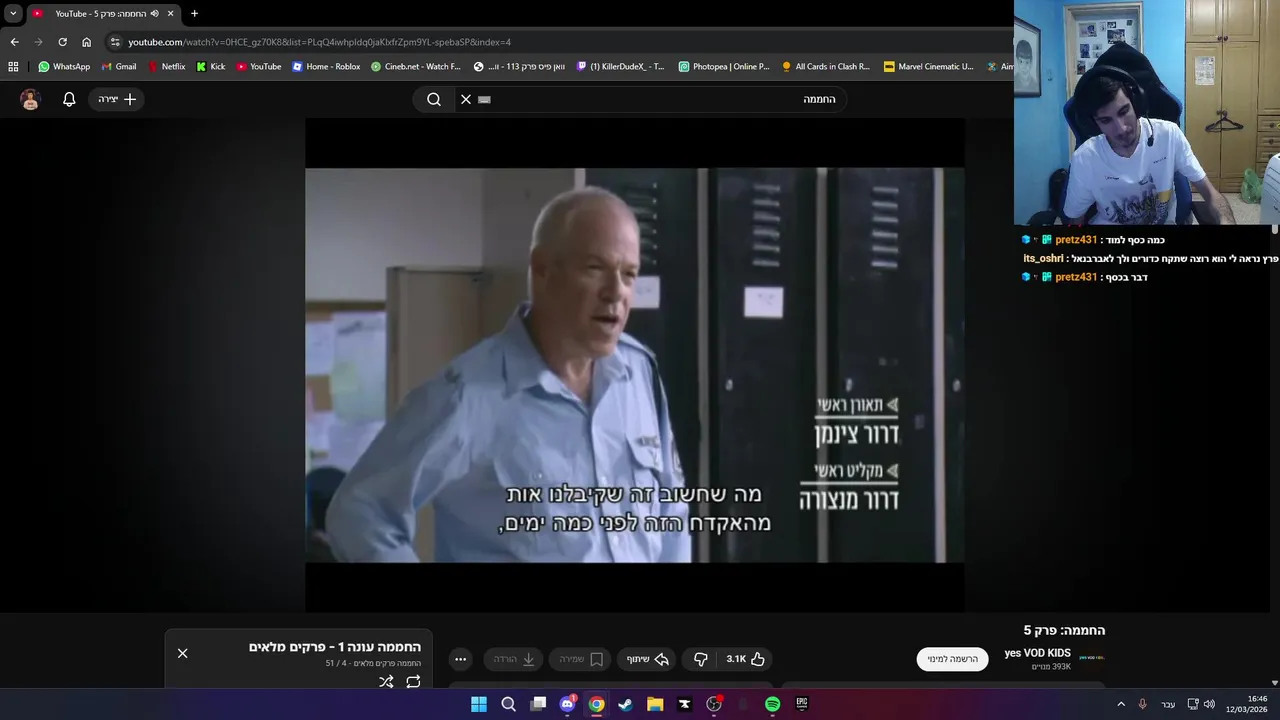Open the Gmail bookmark

point(119,67)
